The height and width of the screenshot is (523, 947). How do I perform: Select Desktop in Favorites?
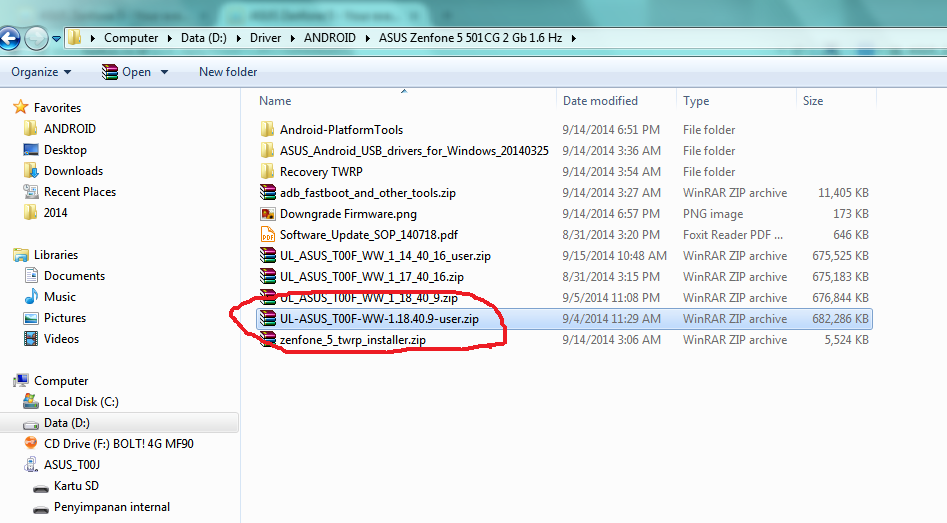(x=65, y=150)
